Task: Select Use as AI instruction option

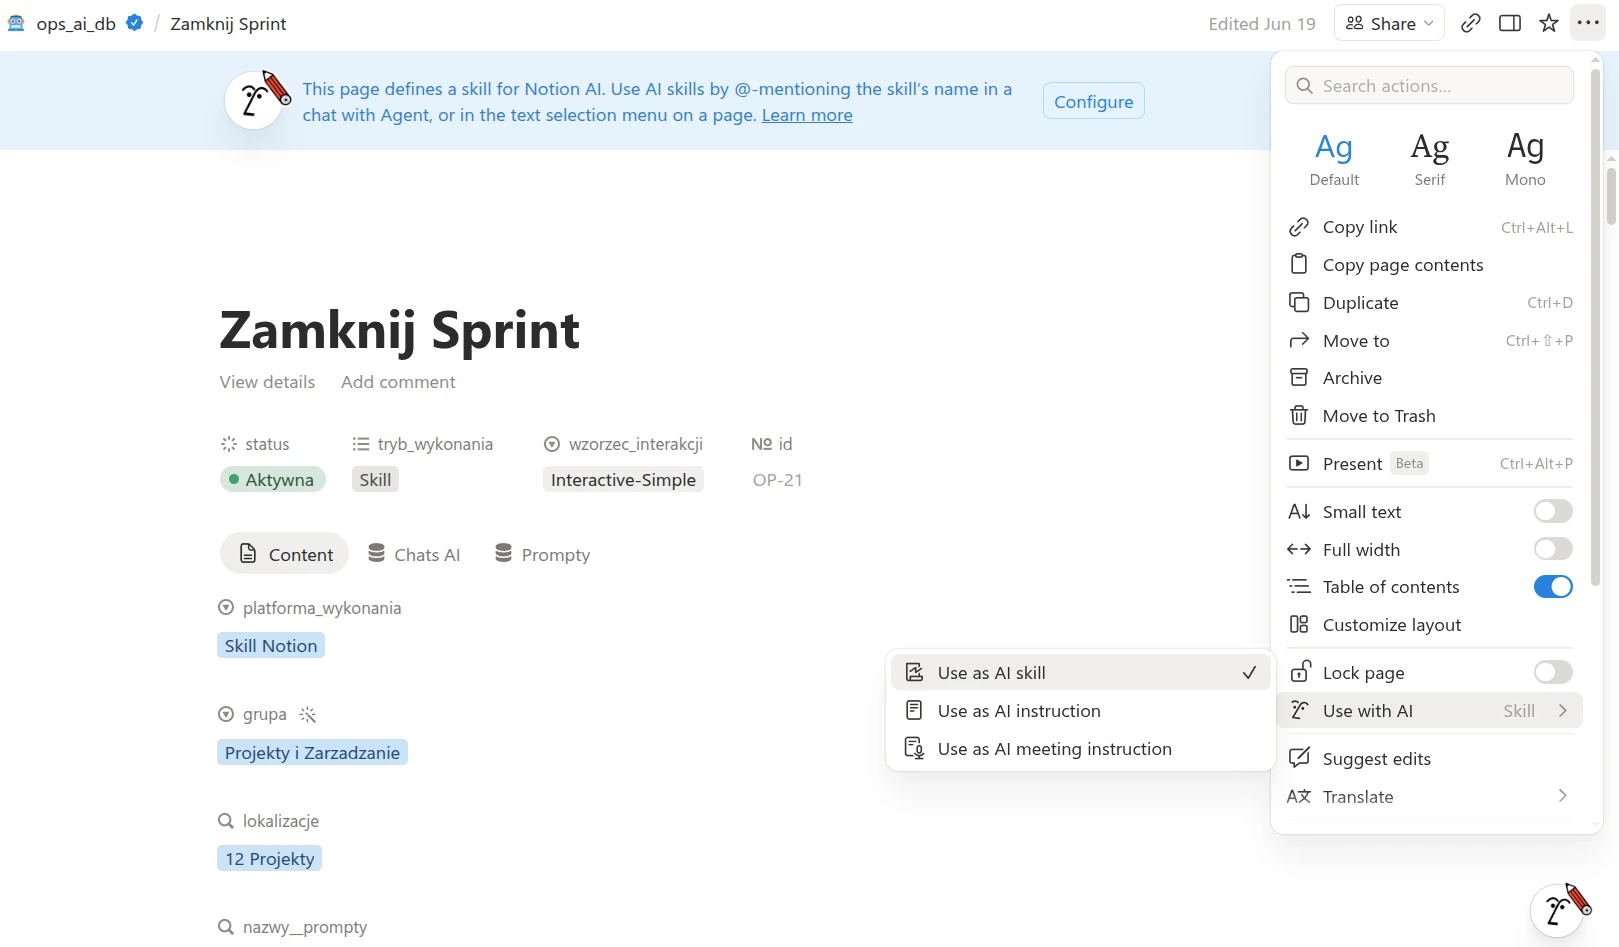Action: (x=1080, y=711)
